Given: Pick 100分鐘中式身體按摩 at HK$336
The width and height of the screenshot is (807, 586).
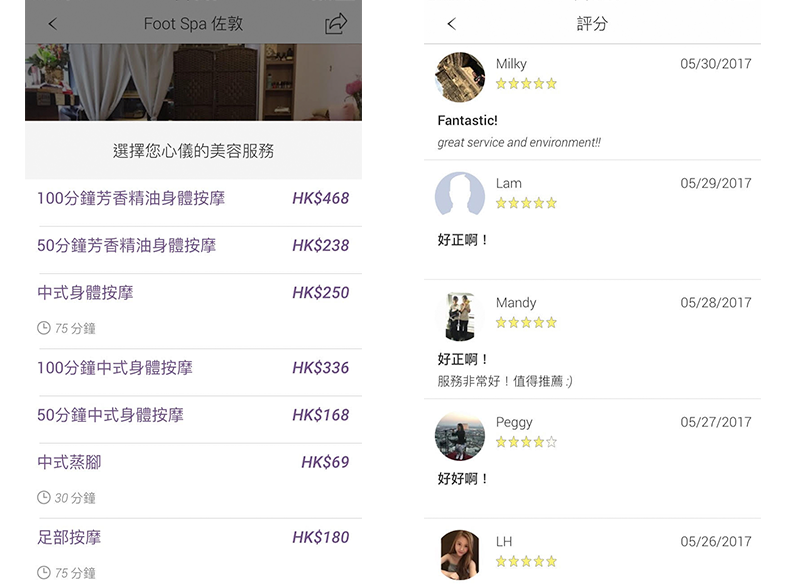Looking at the screenshot, I should click(193, 368).
